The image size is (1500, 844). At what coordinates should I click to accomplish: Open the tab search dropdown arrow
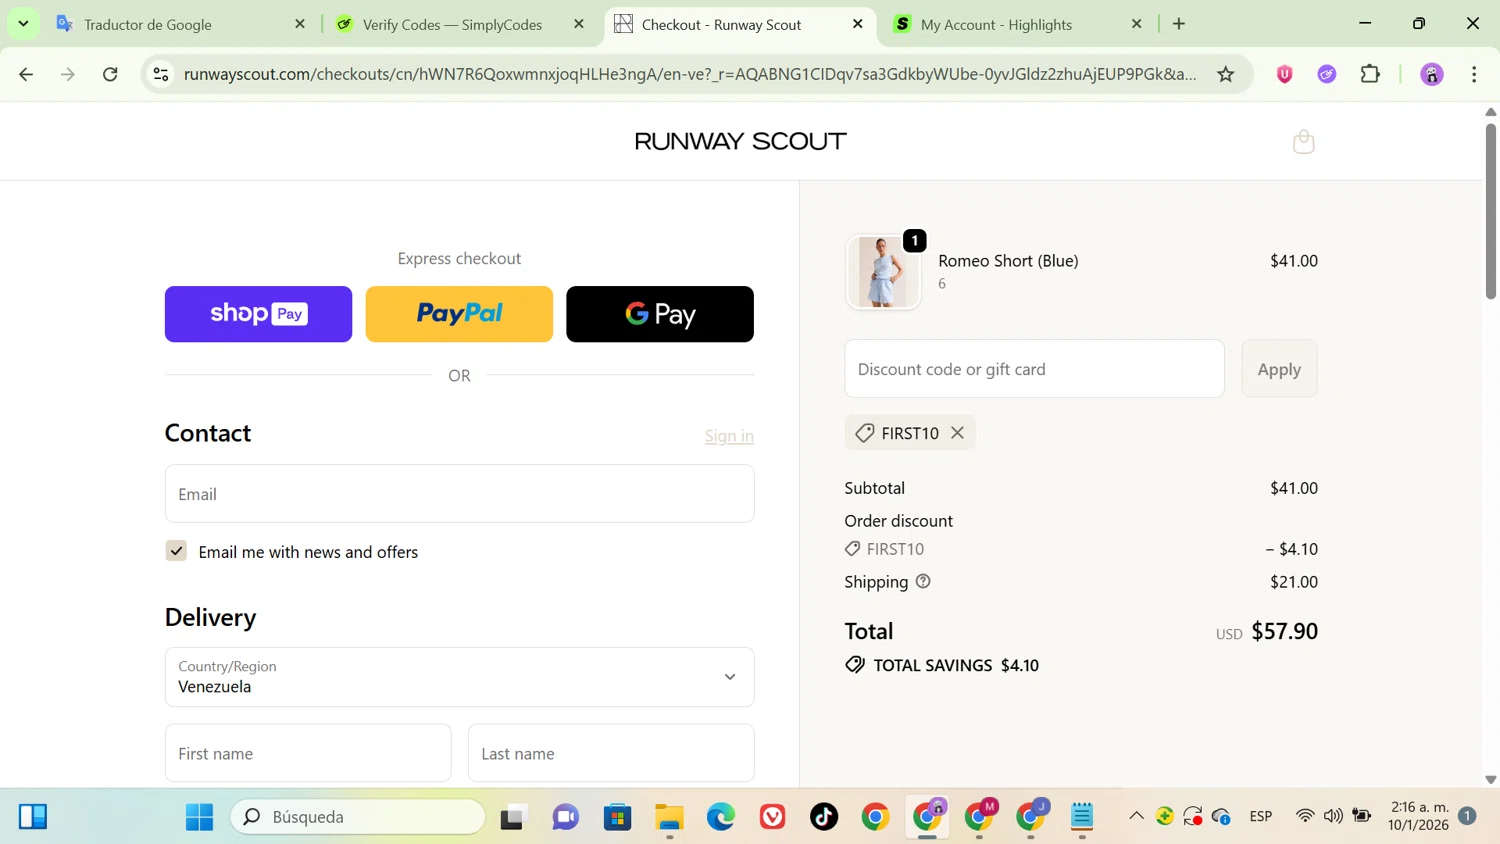(23, 23)
